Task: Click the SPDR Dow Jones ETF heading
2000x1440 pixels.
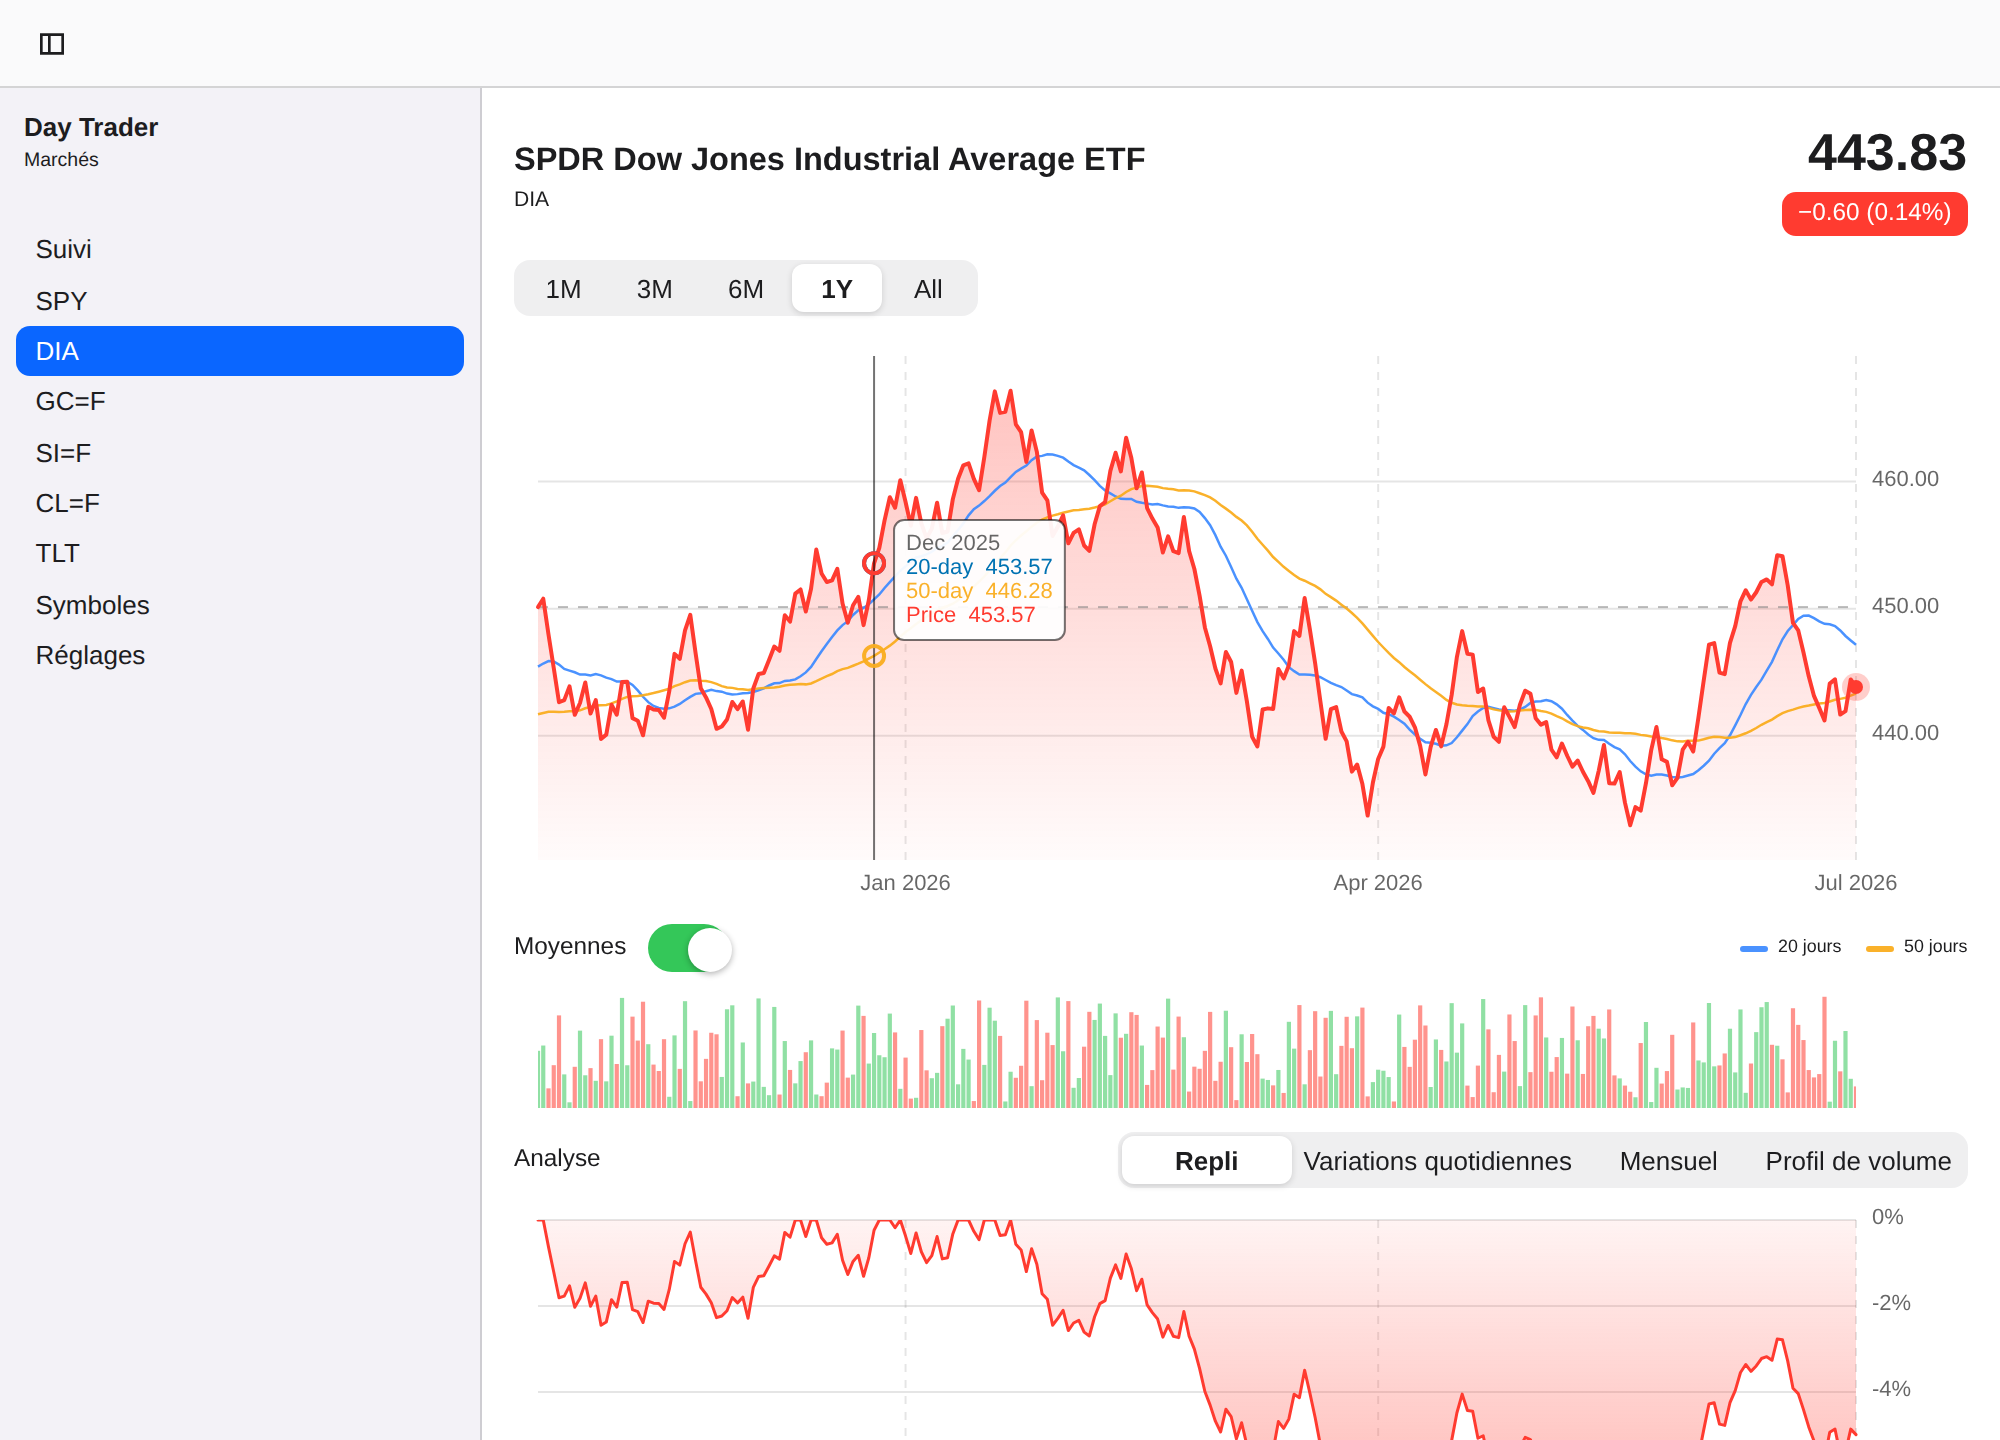Action: (829, 159)
